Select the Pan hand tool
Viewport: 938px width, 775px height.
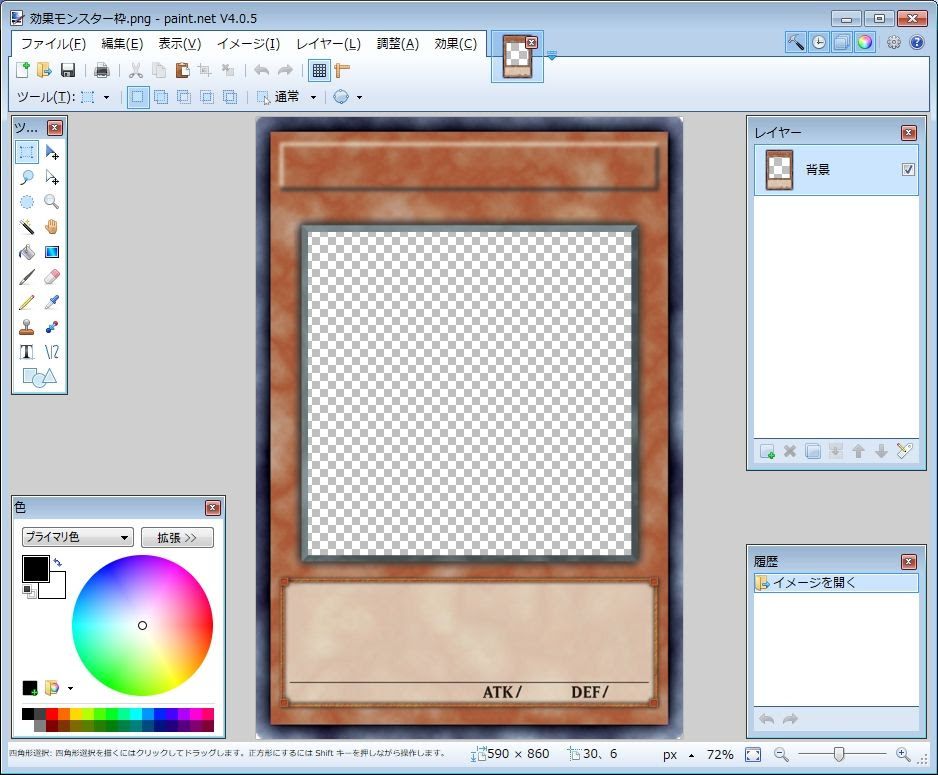pos(52,227)
